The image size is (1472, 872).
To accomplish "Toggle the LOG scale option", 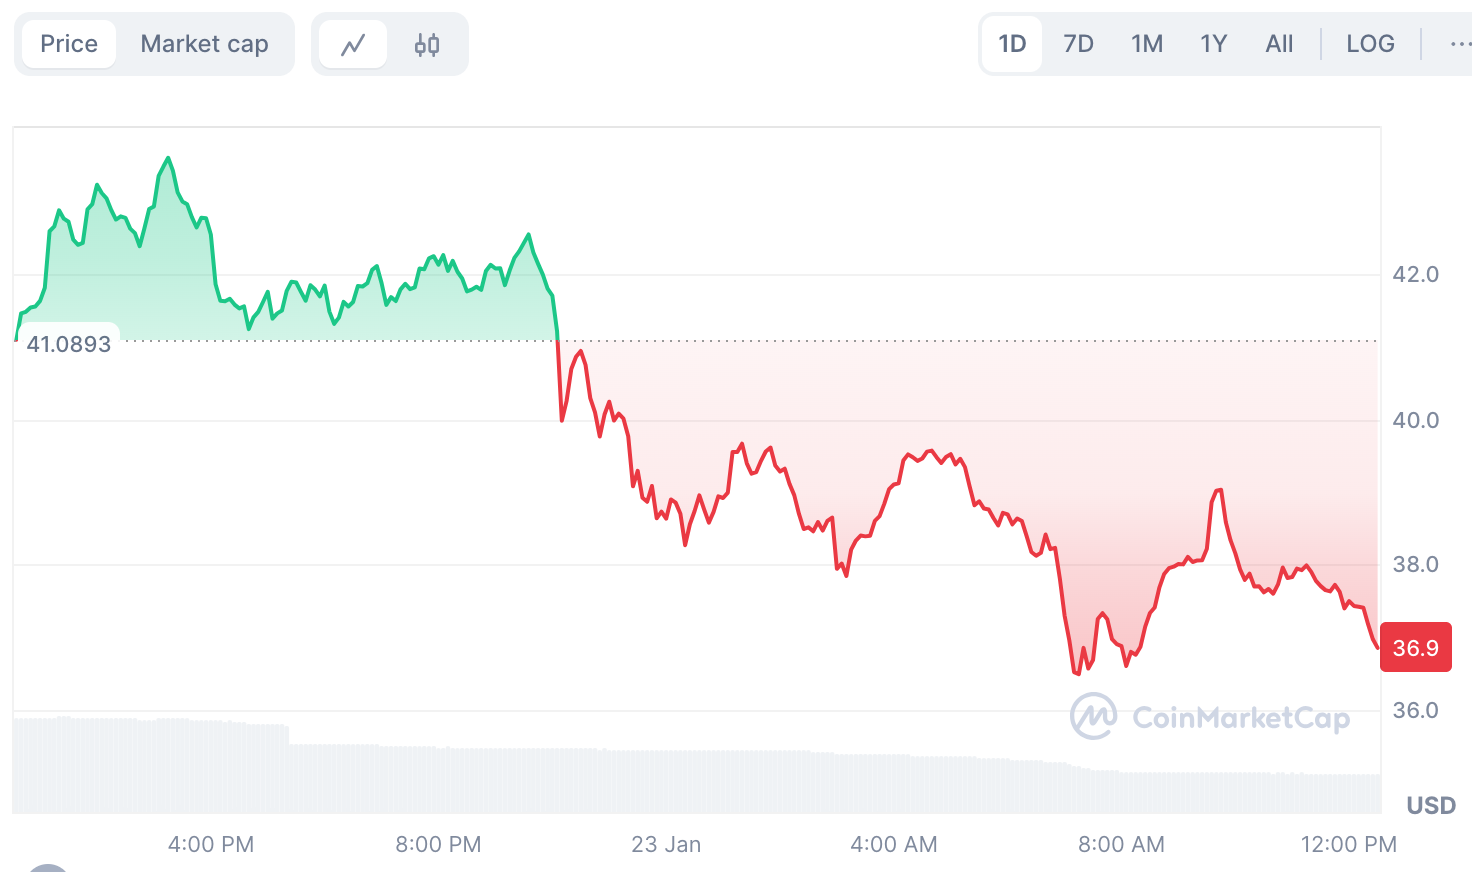I will coord(1370,44).
